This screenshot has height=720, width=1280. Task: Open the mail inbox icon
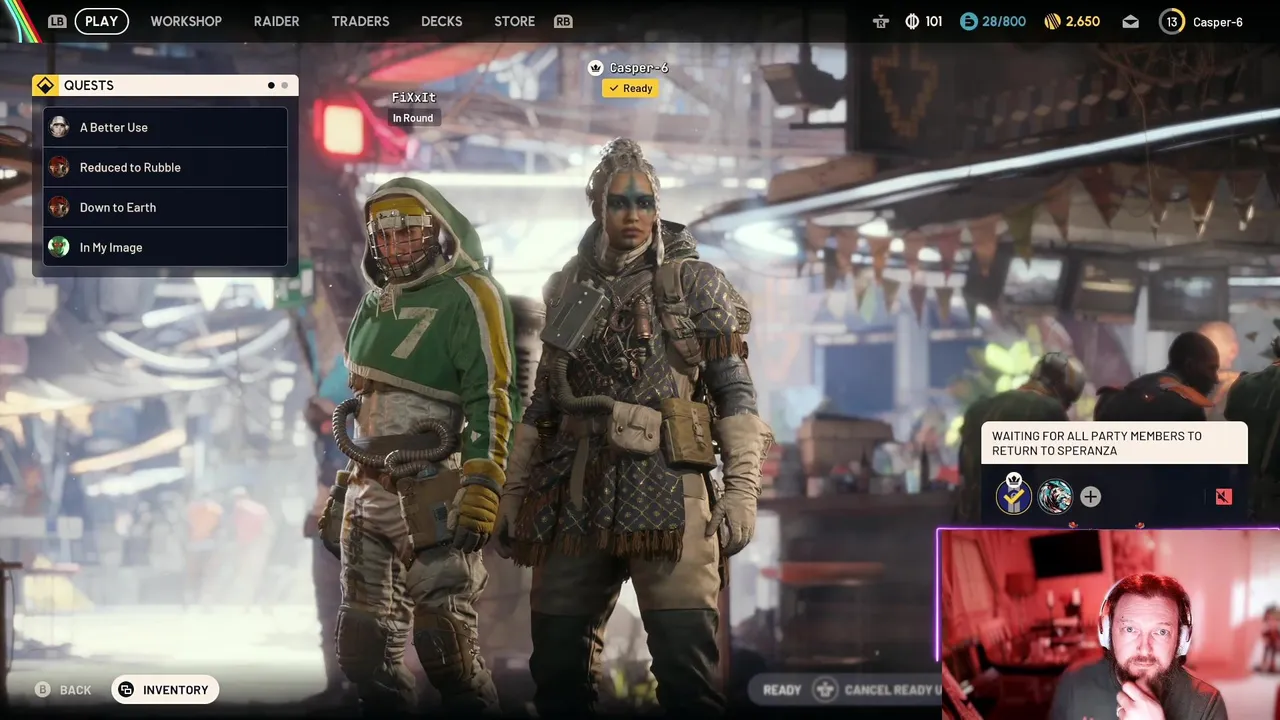pos(1130,21)
